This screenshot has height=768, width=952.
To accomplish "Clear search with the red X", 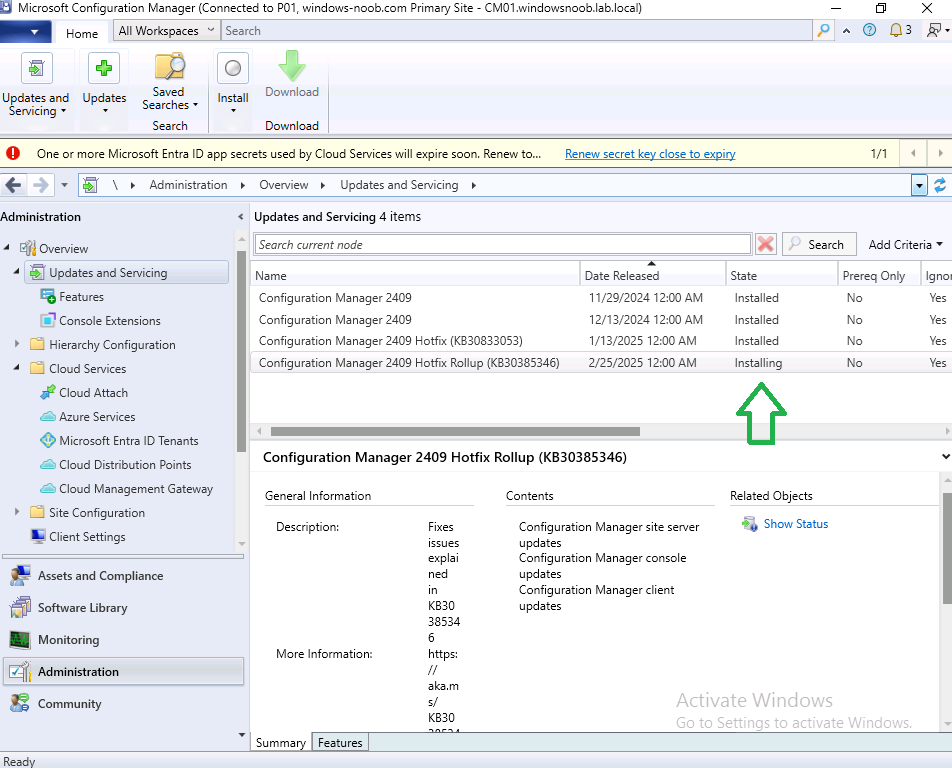I will [766, 244].
